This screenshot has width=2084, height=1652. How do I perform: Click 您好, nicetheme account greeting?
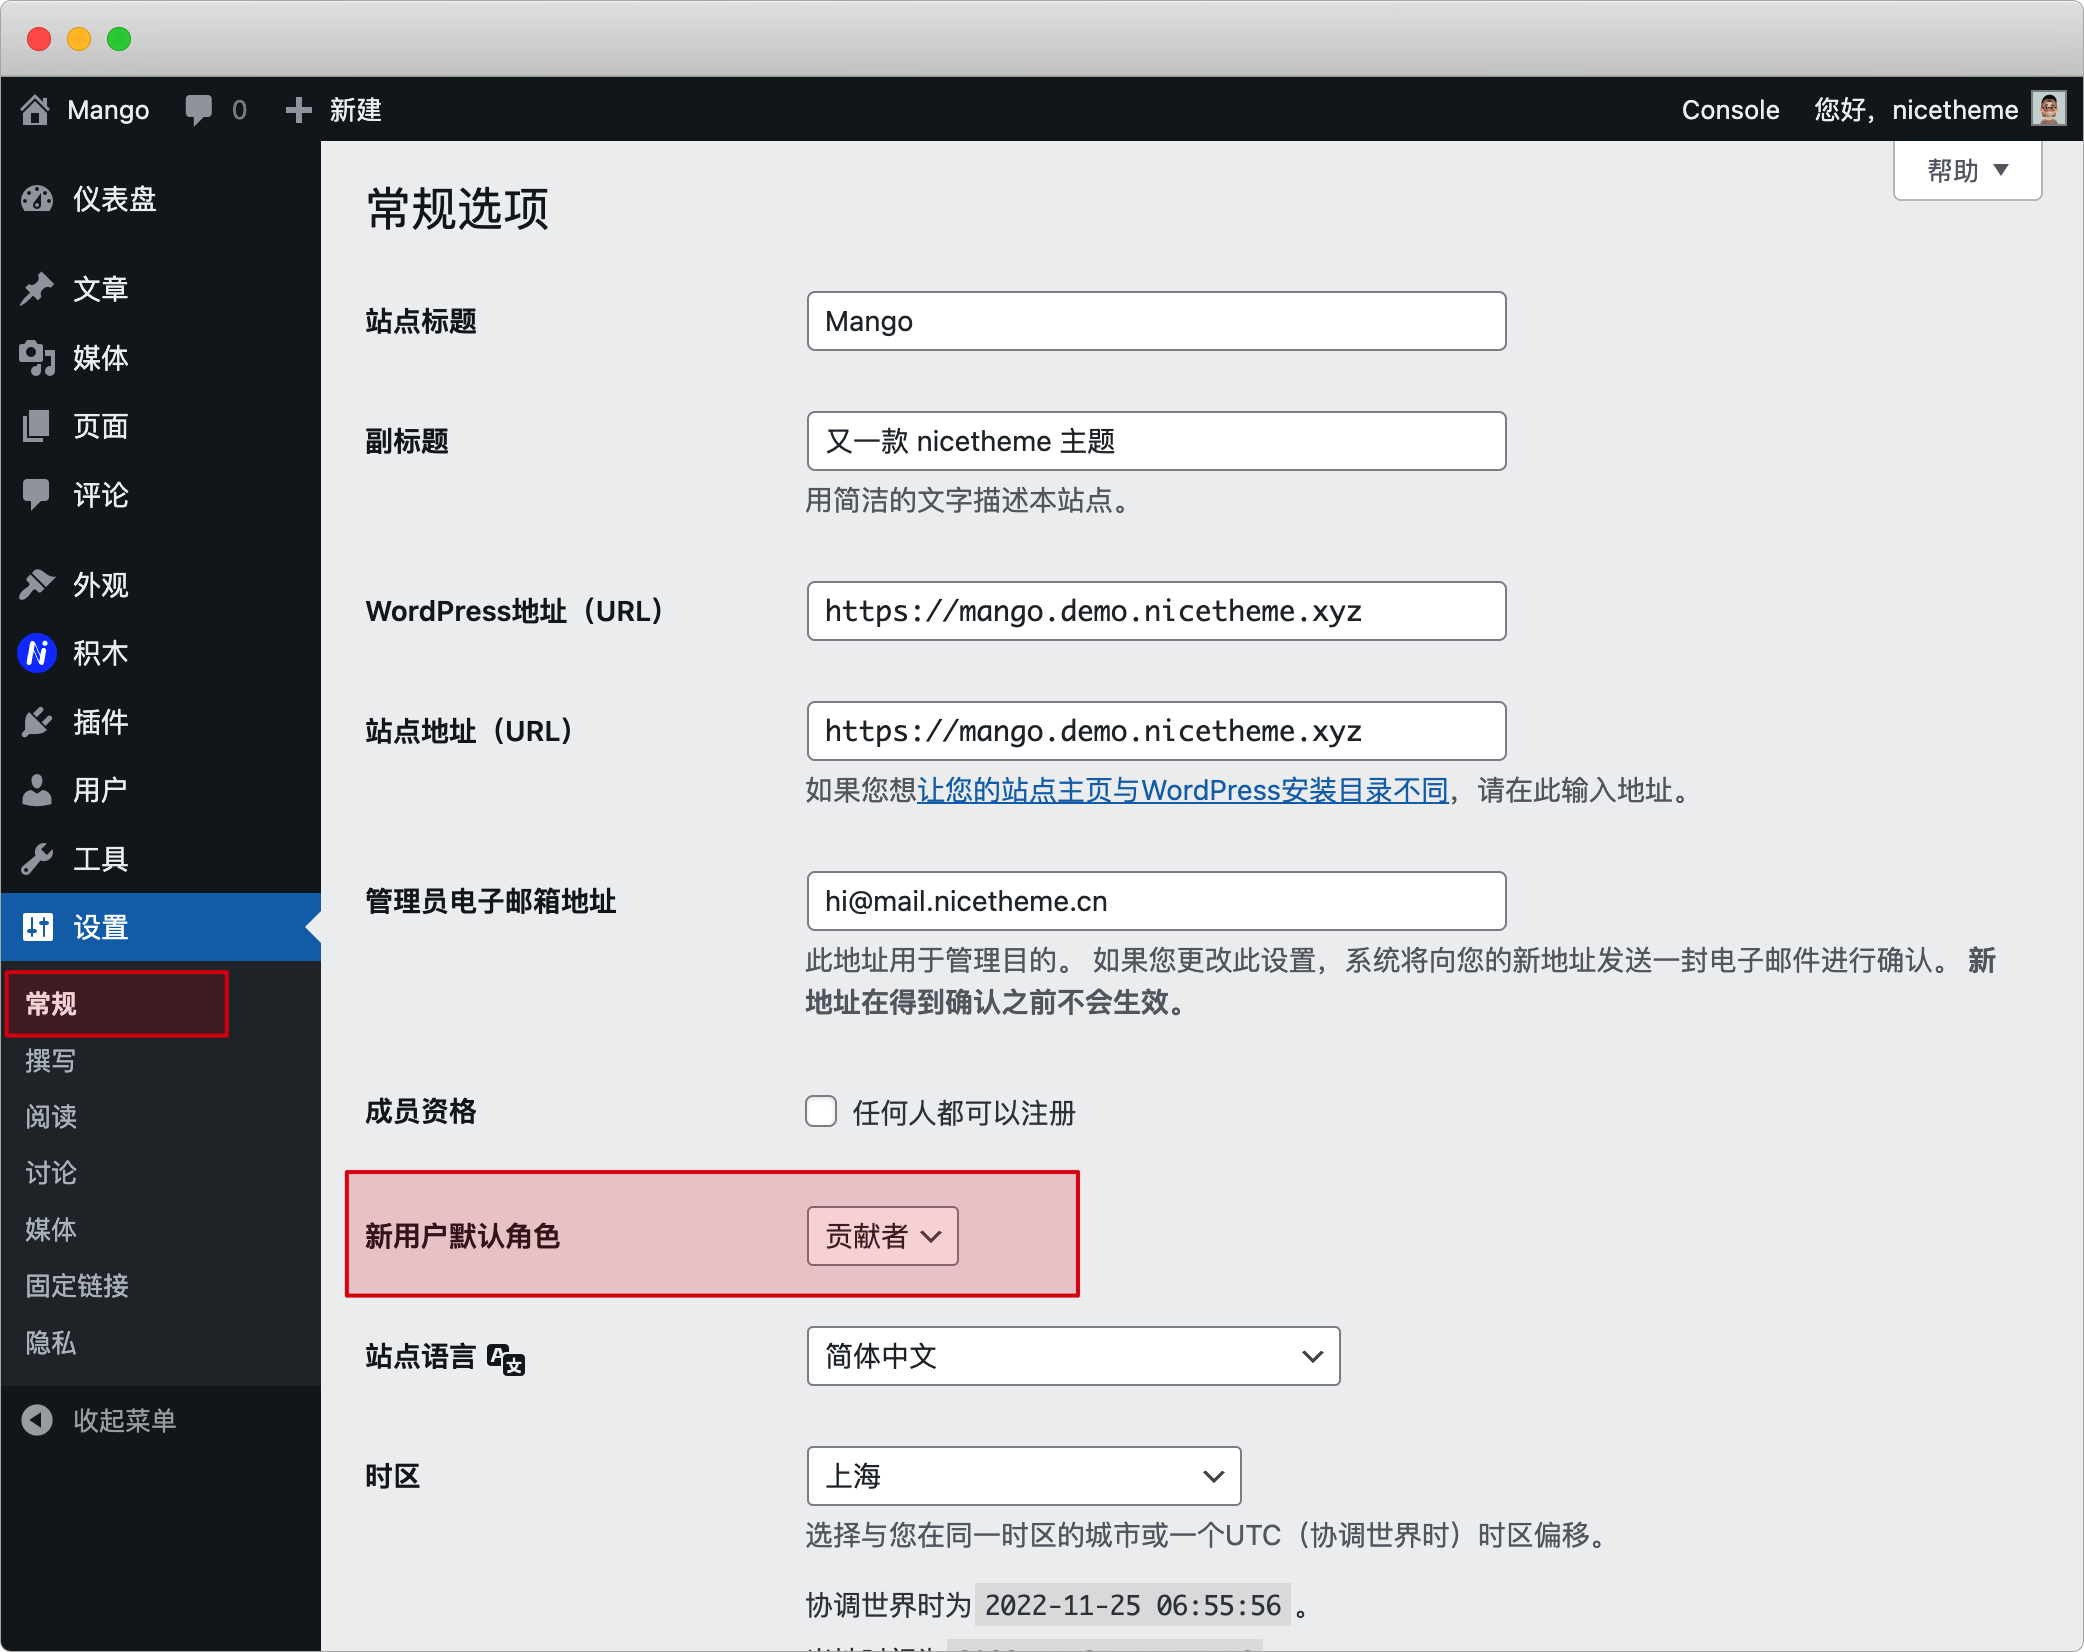click(x=1916, y=110)
